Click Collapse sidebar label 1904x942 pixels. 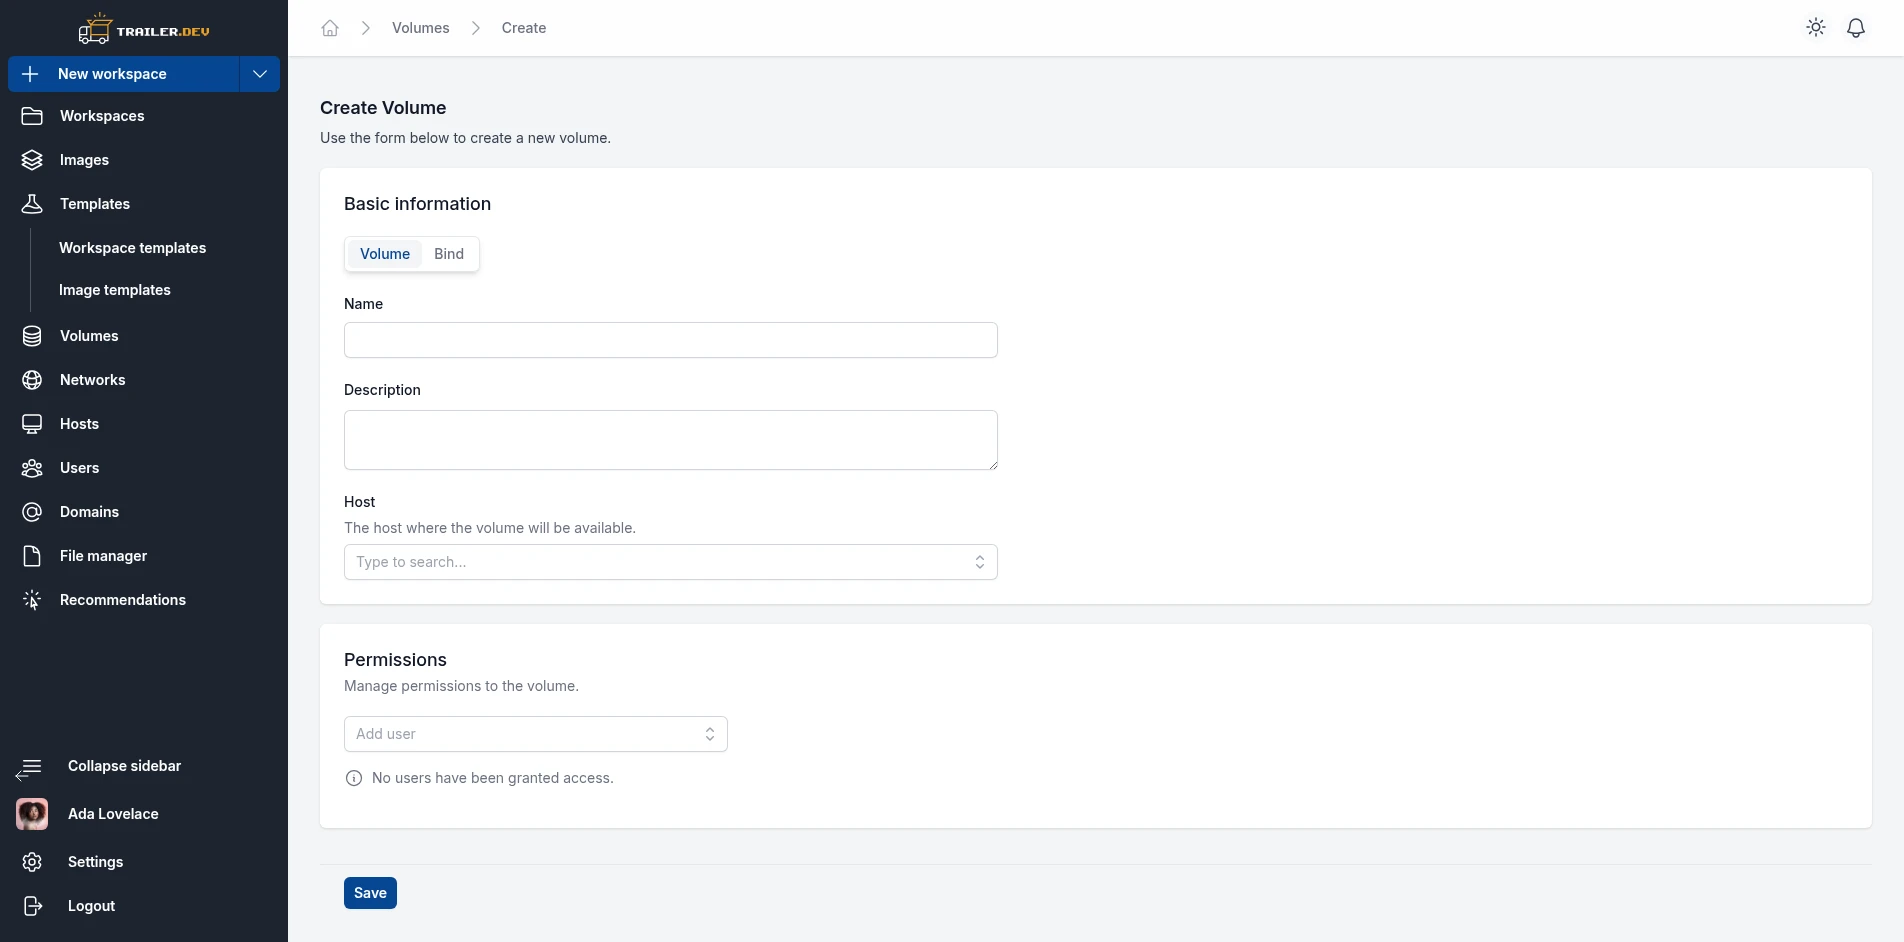click(124, 766)
